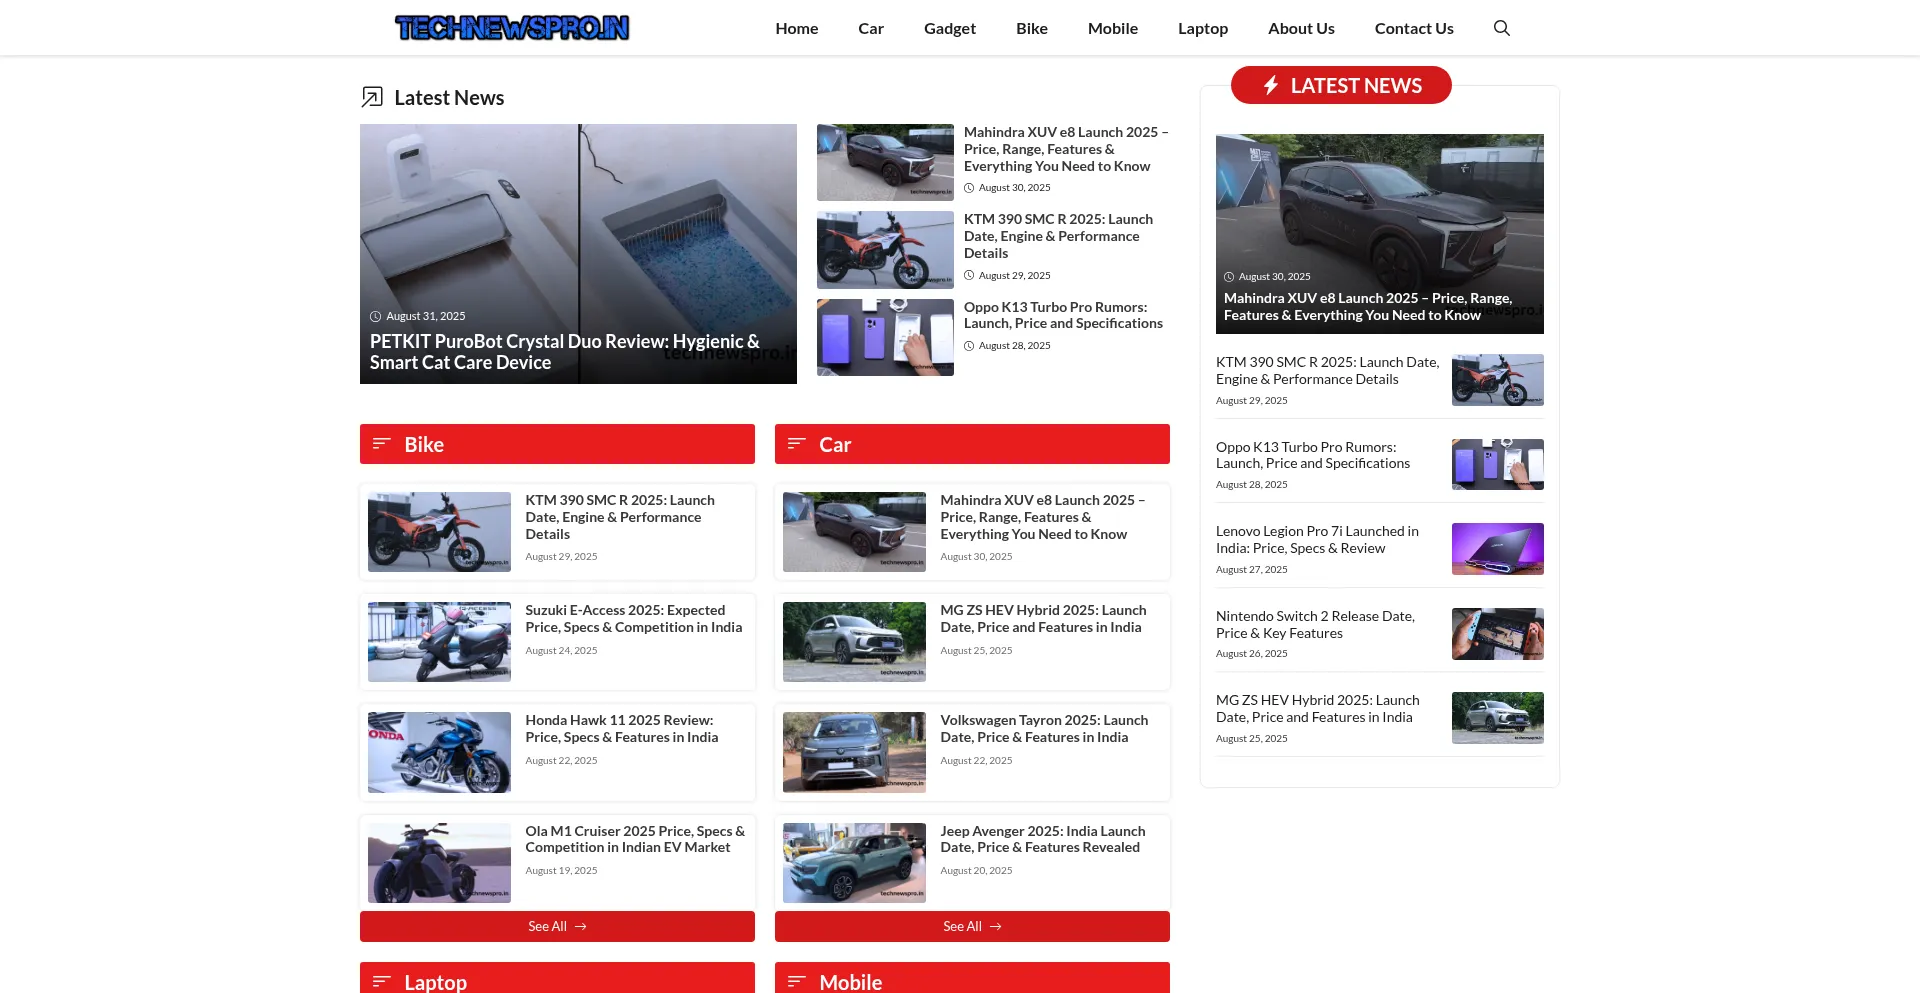Click Lenovo Legion laptop sidebar thumbnail
Image resolution: width=1920 pixels, height=993 pixels.
click(x=1498, y=549)
